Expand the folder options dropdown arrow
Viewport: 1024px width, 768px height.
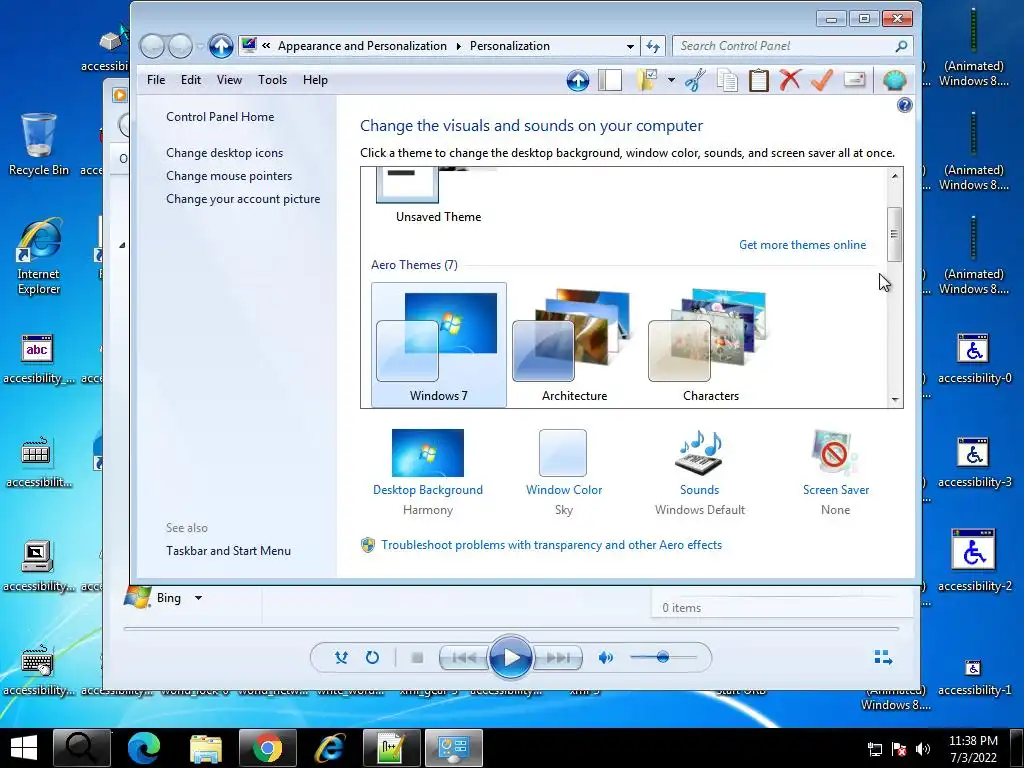pos(671,80)
